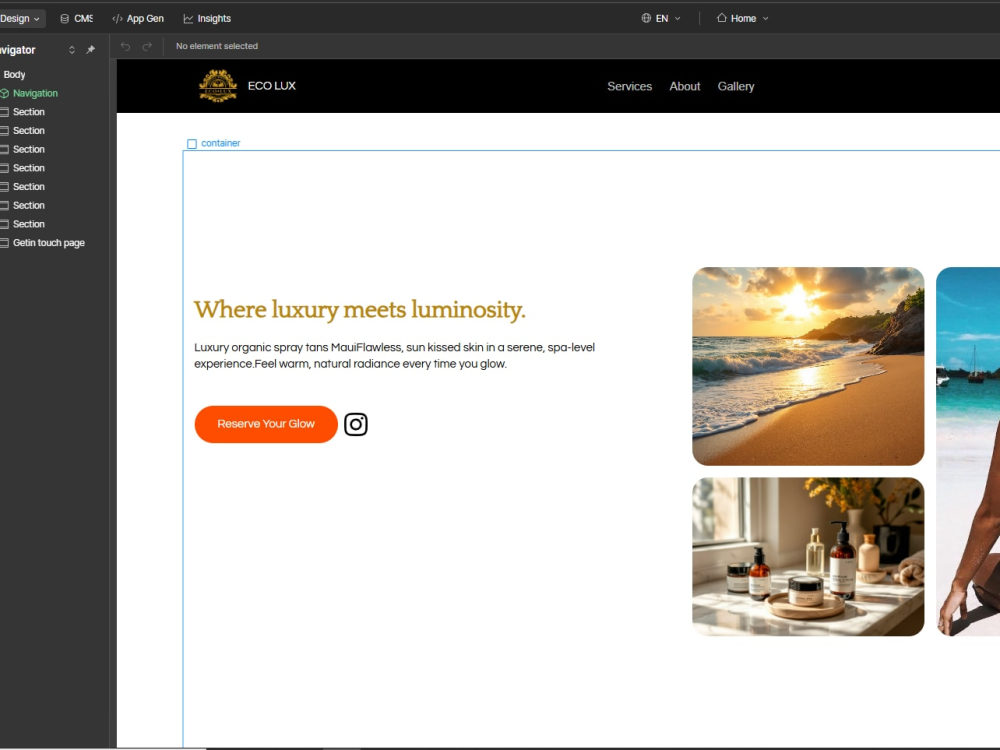Click the App Gen code icon
This screenshot has width=1000, height=750.
pyautogui.click(x=117, y=18)
